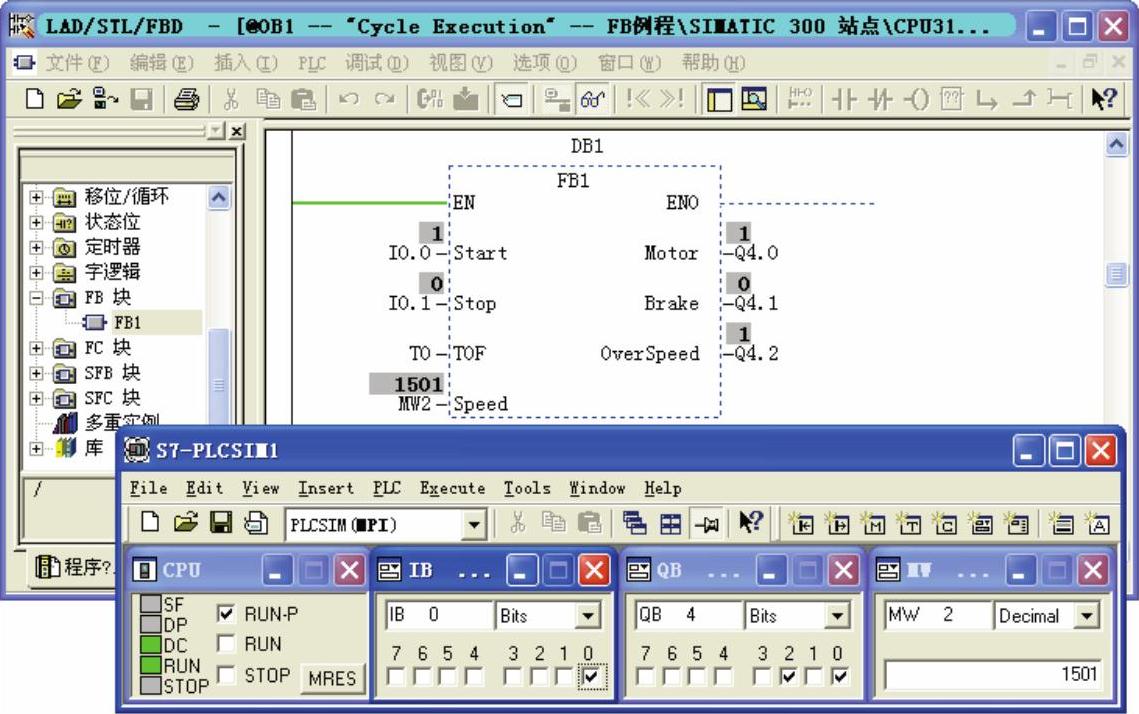Insert an empty box element
This screenshot has height=714, width=1139.
pyautogui.click(x=951, y=99)
